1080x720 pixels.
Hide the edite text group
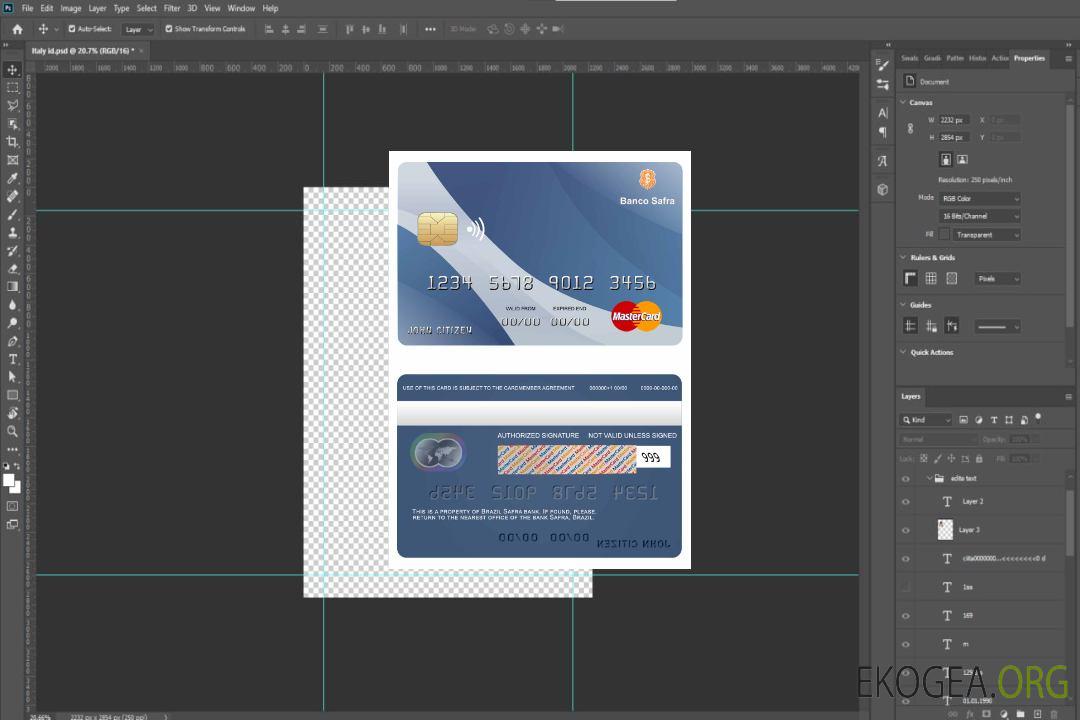coord(906,479)
